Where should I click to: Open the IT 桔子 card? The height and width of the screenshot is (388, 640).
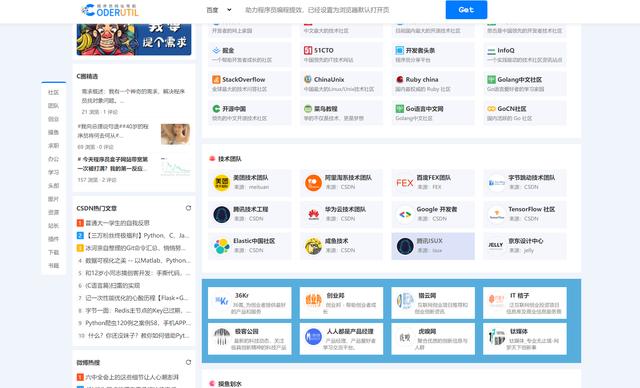pos(525,303)
